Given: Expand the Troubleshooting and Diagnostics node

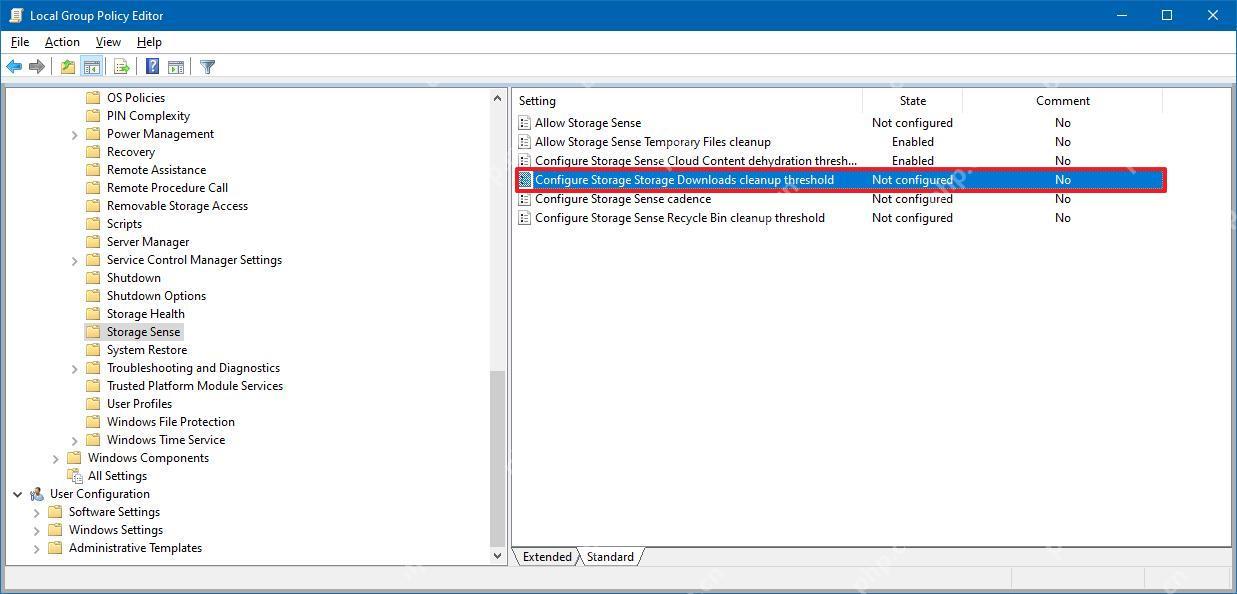Looking at the screenshot, I should click(x=75, y=368).
